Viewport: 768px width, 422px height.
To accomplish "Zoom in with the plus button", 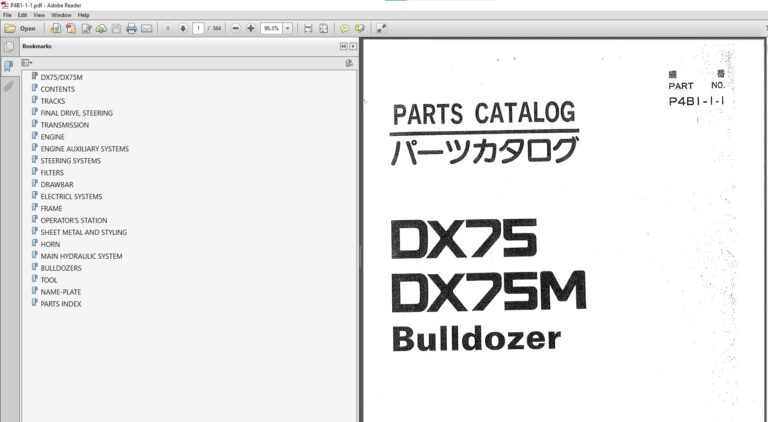I will point(251,28).
